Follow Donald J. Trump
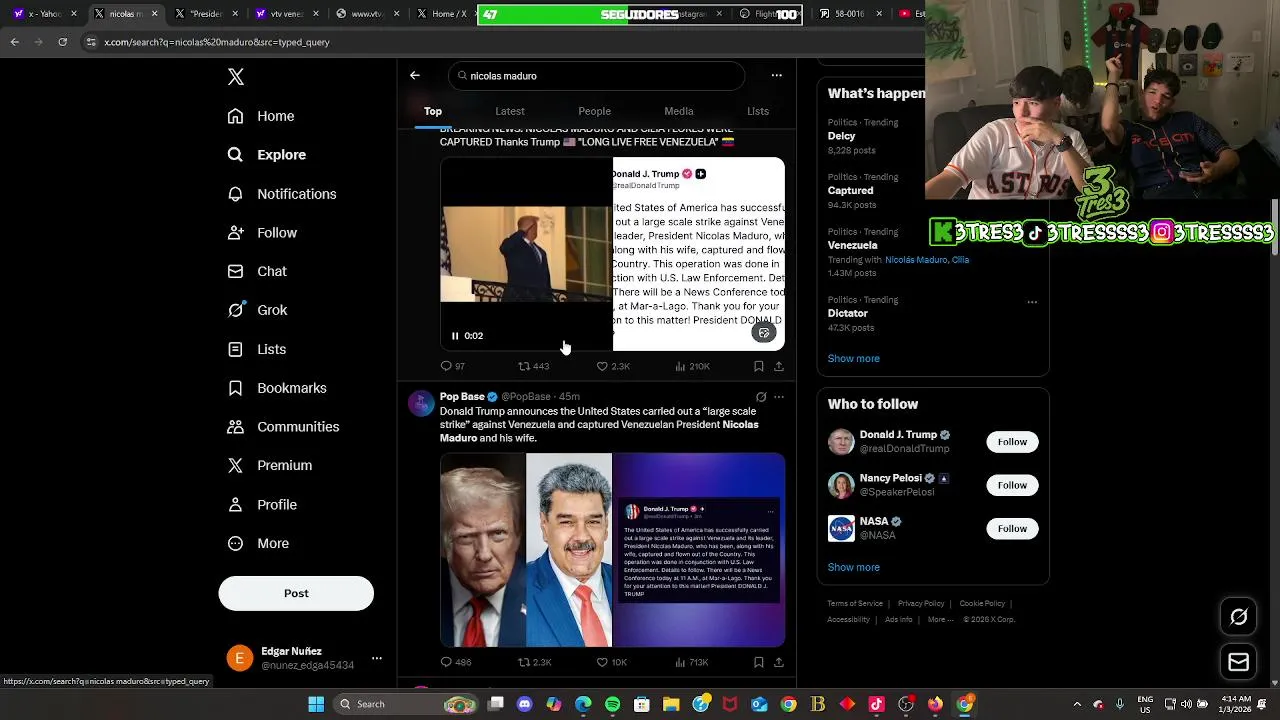The height and width of the screenshot is (720, 1280). click(1012, 442)
